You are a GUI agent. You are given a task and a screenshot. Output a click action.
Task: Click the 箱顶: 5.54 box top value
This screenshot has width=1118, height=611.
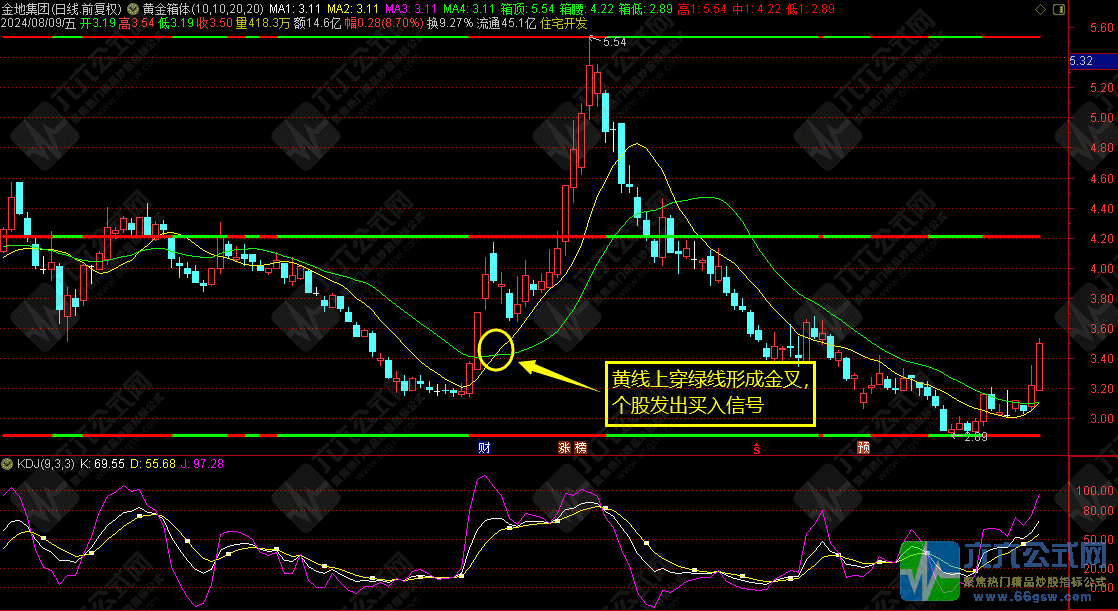524,9
